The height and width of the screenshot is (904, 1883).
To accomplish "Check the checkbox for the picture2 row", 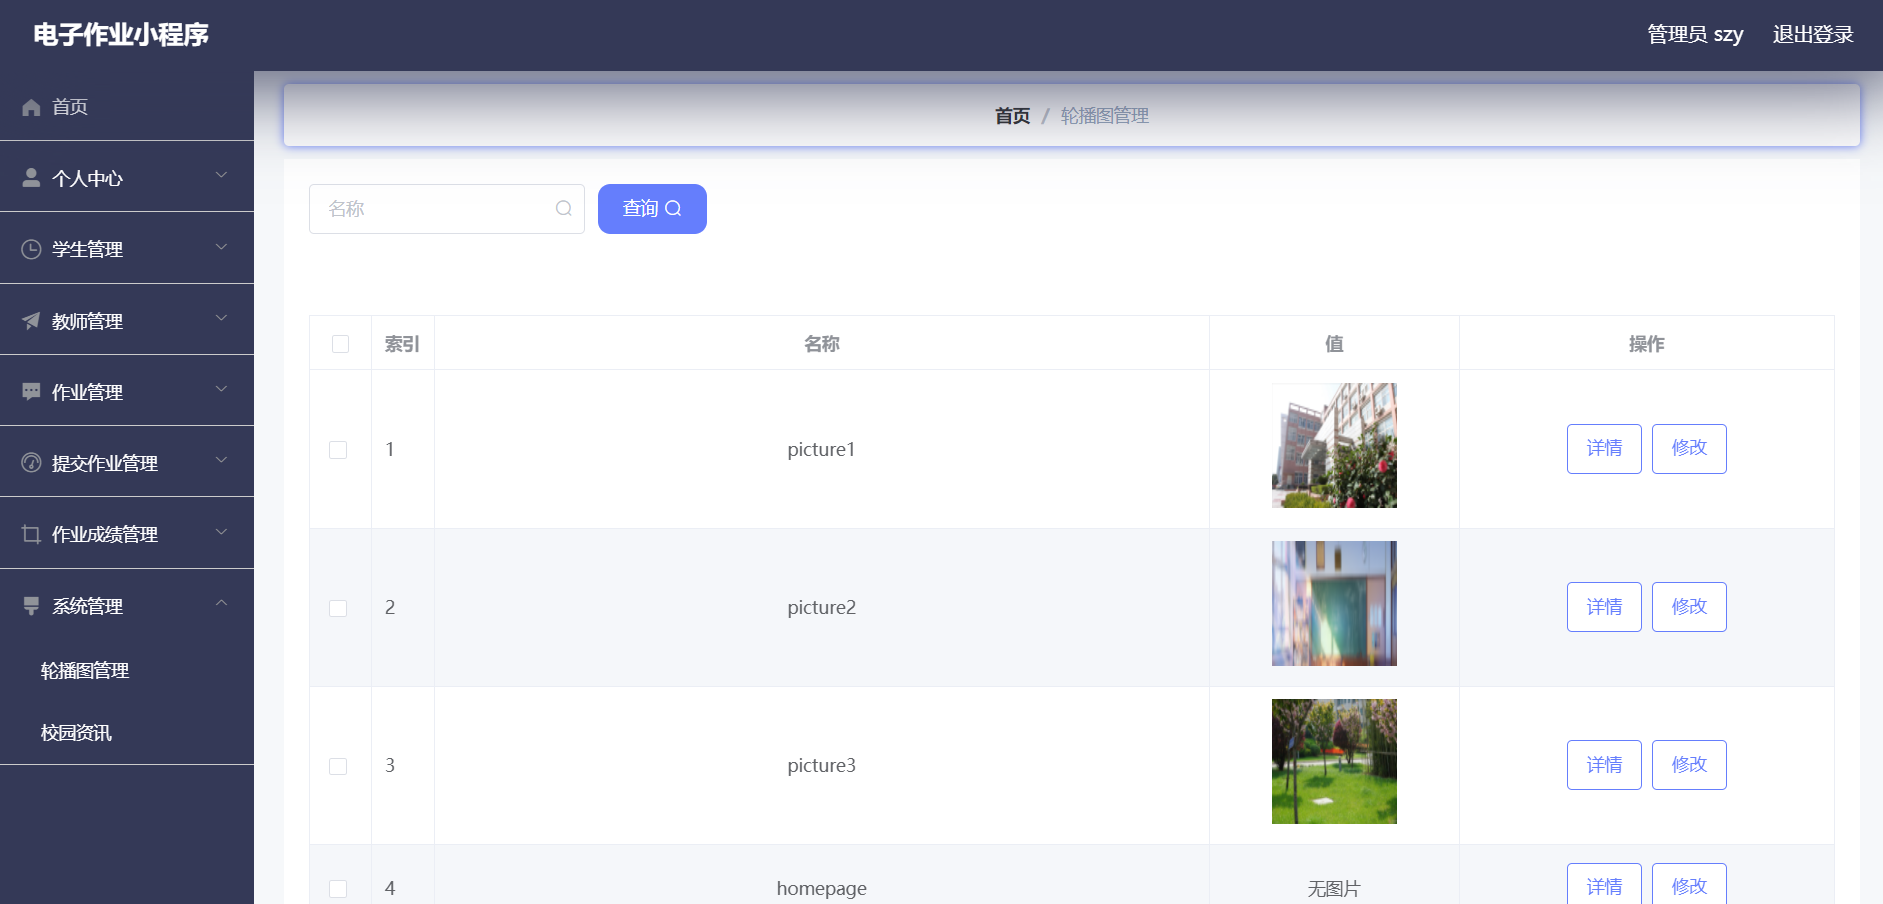I will click(x=338, y=608).
